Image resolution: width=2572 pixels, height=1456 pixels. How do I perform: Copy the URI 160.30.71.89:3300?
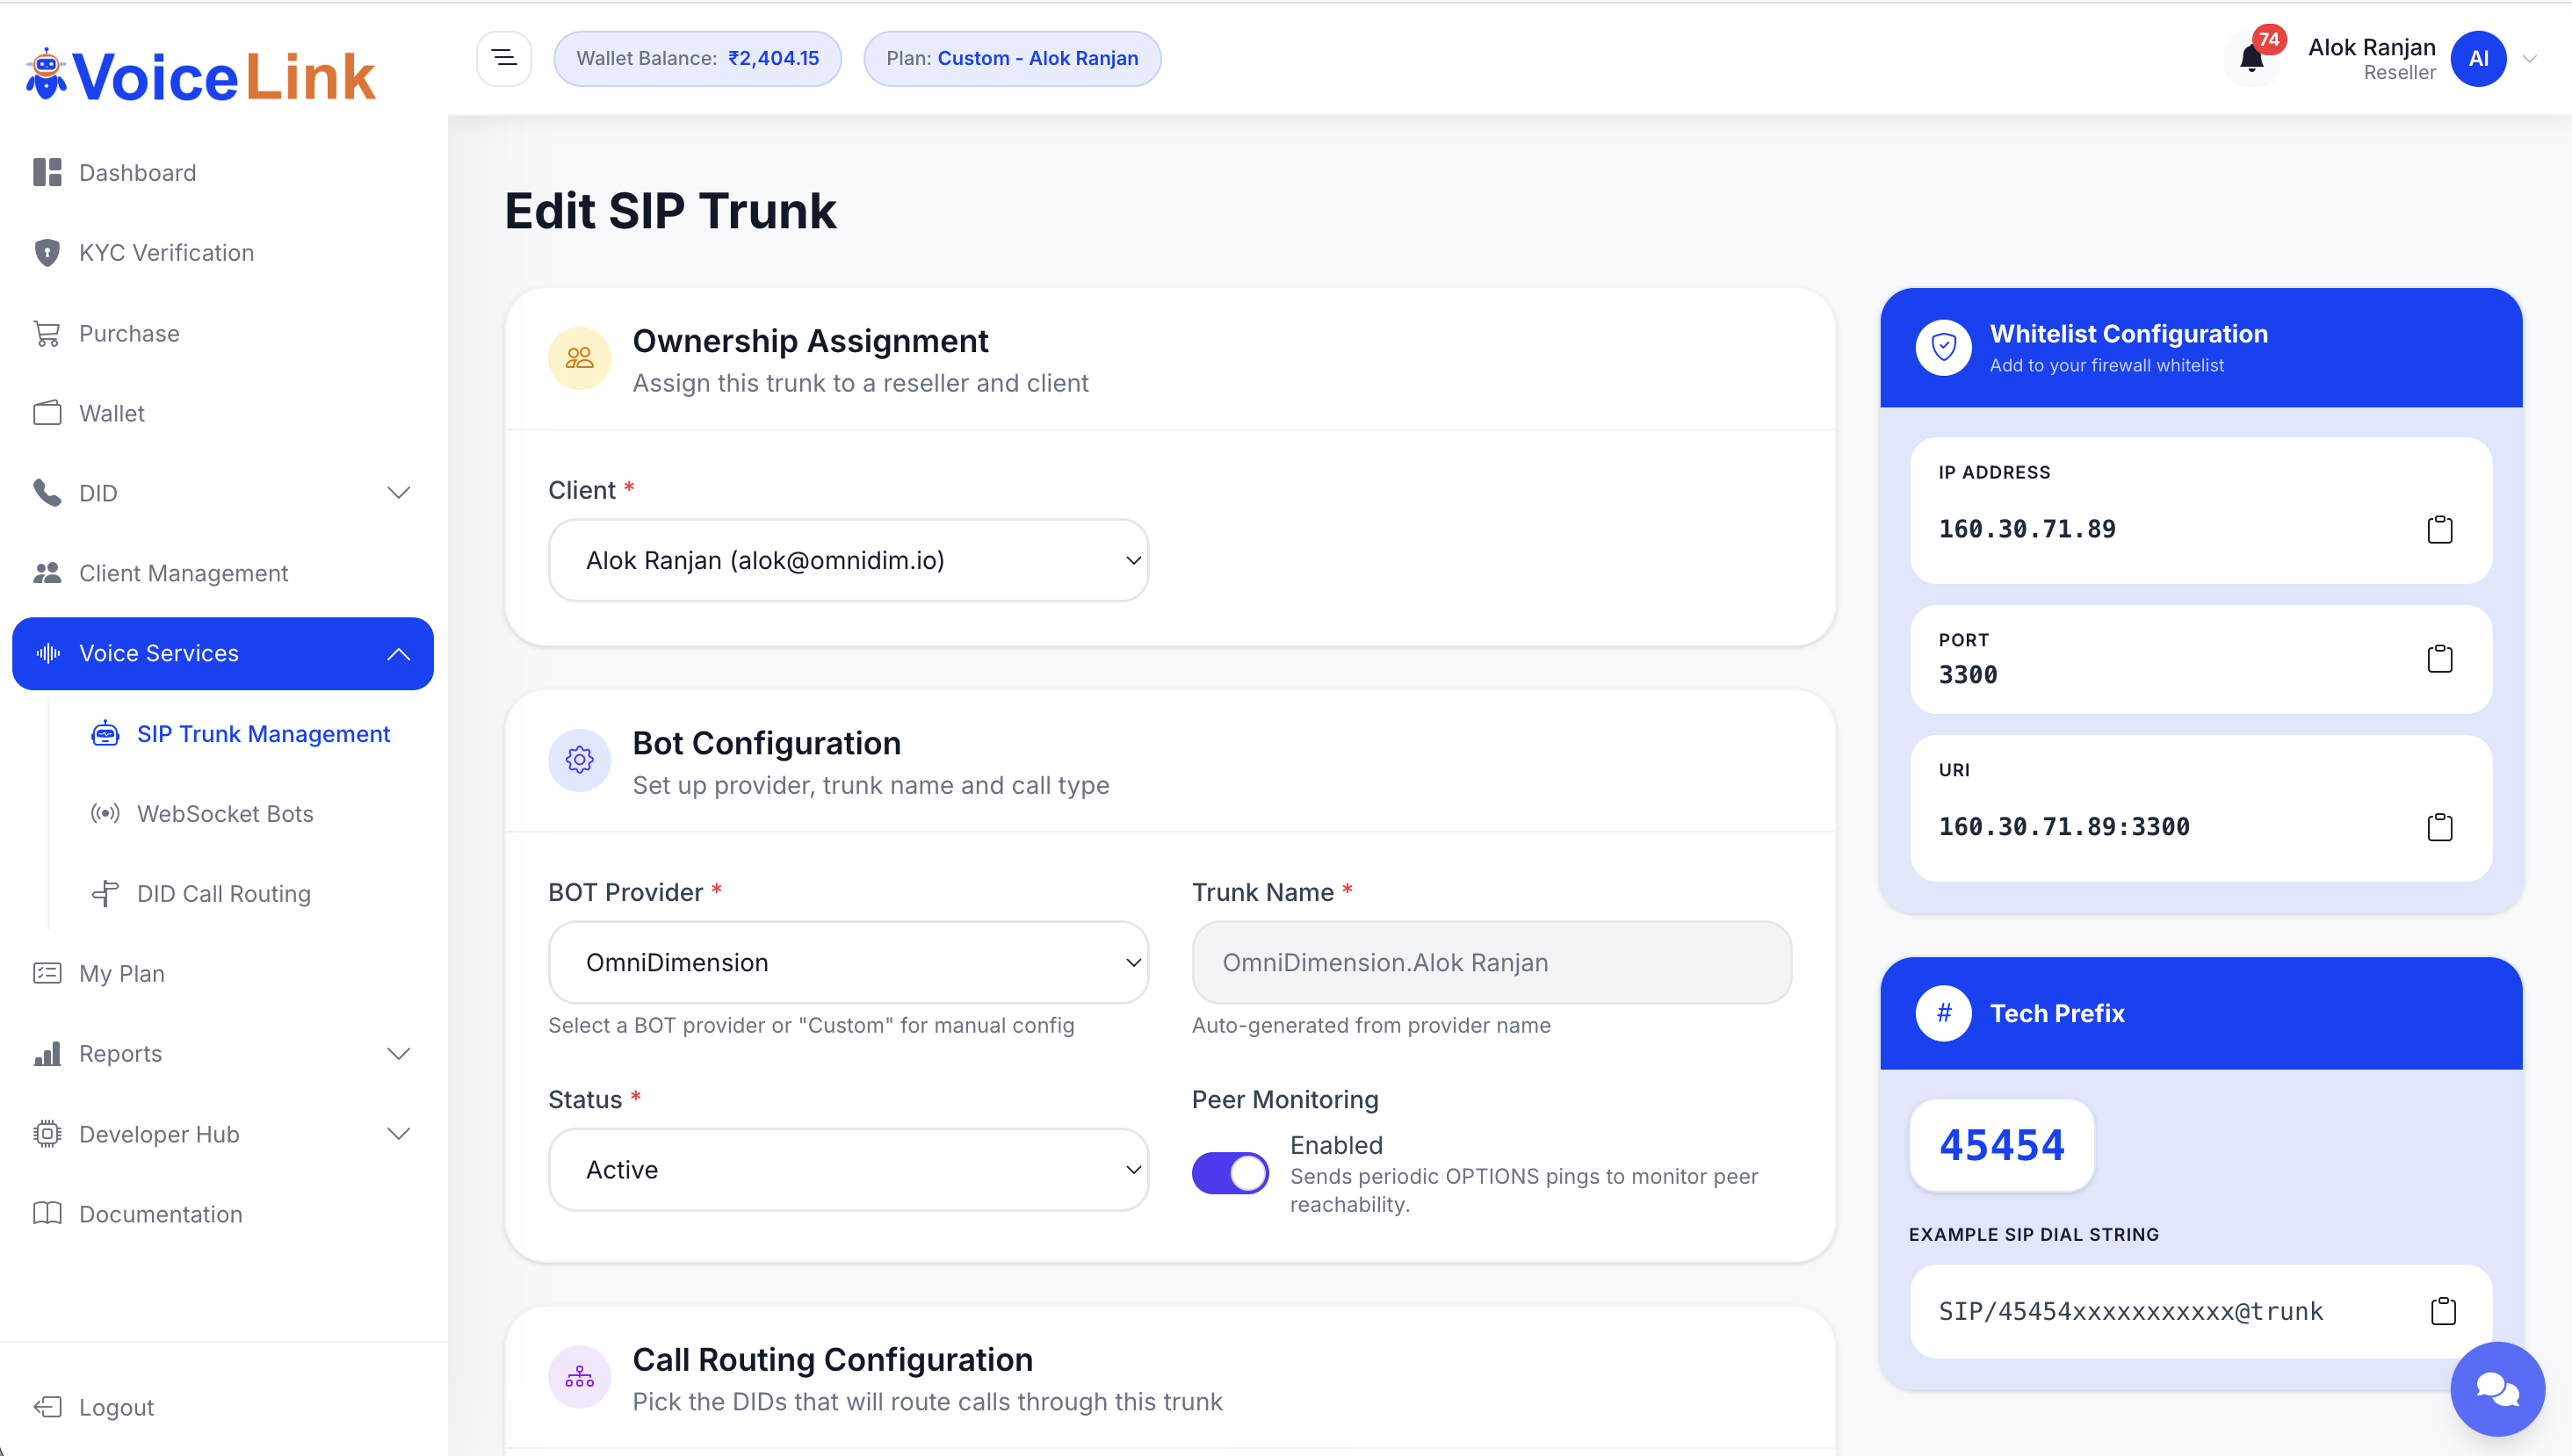point(2440,827)
